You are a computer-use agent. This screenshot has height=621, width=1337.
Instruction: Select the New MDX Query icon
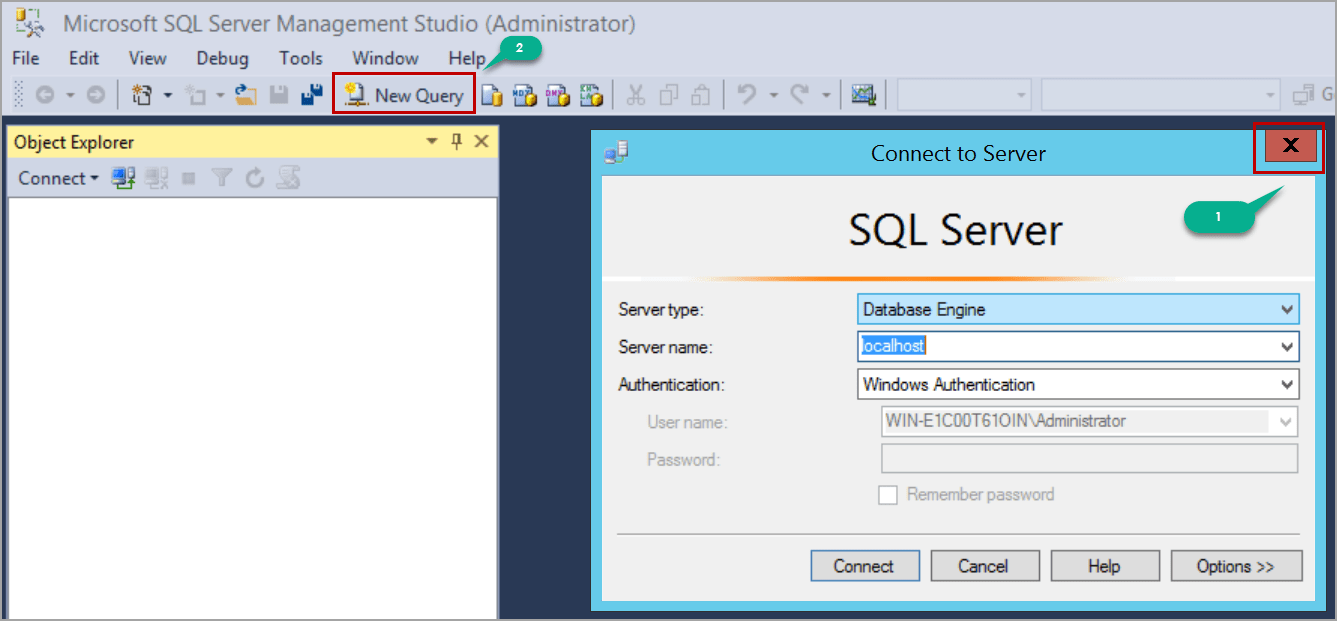click(525, 94)
